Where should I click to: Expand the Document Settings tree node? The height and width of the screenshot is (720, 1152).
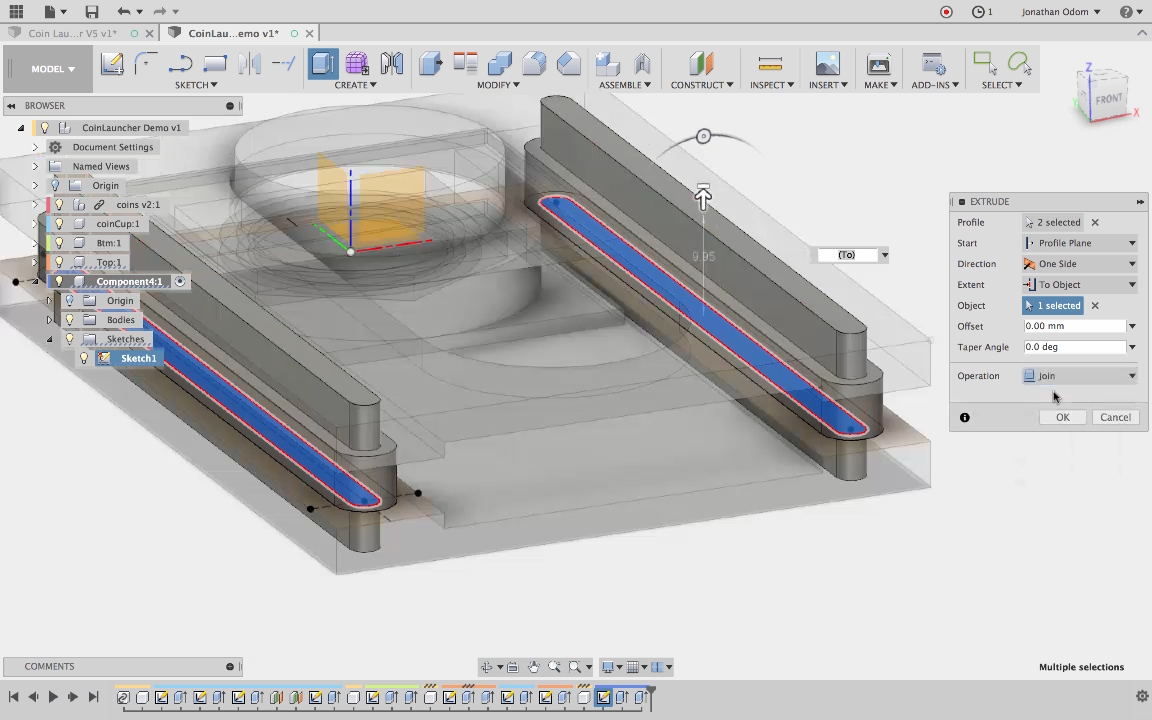(35, 147)
